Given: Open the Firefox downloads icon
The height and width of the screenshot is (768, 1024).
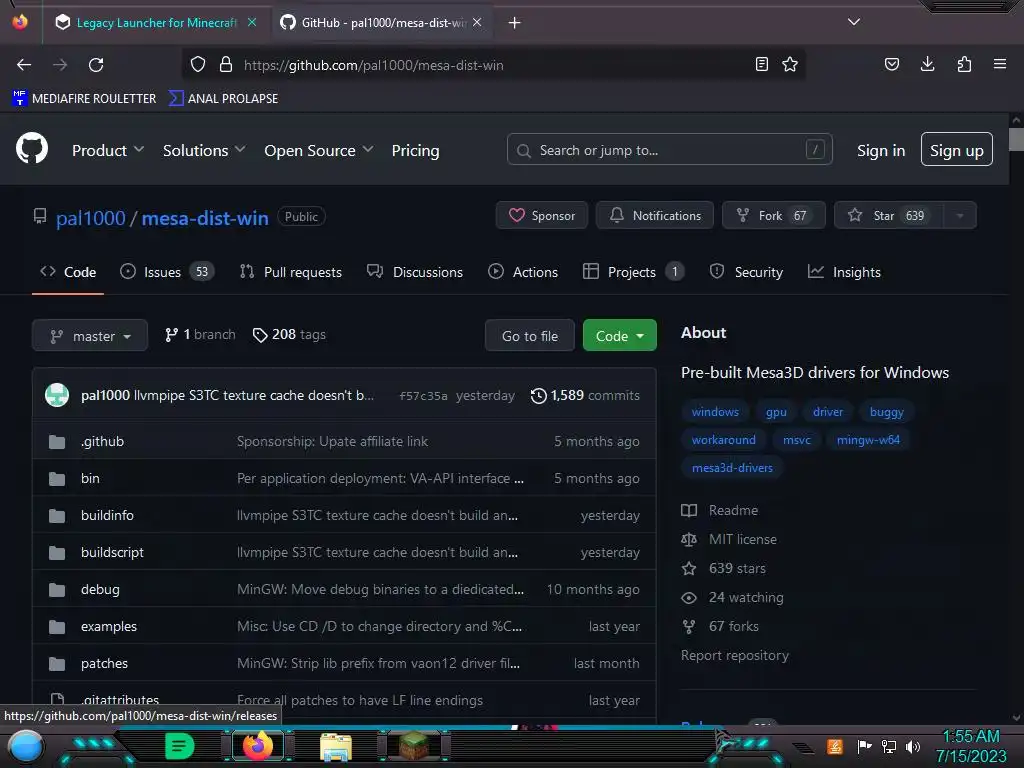Looking at the screenshot, I should (x=927, y=65).
